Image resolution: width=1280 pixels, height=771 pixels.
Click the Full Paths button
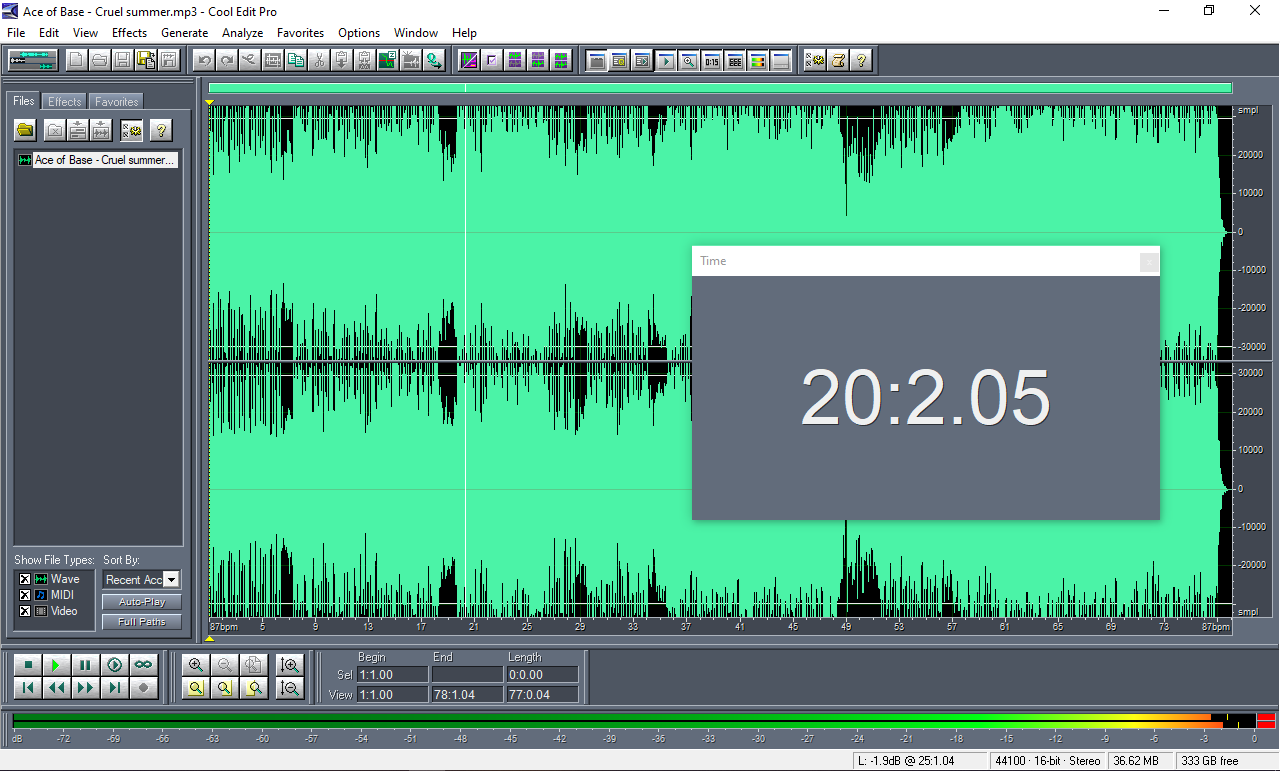[142, 622]
